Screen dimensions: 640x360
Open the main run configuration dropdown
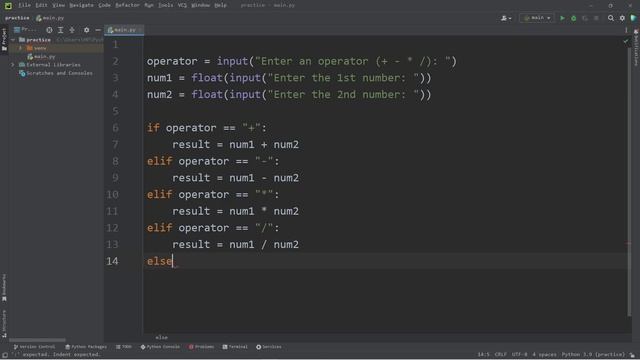537,18
